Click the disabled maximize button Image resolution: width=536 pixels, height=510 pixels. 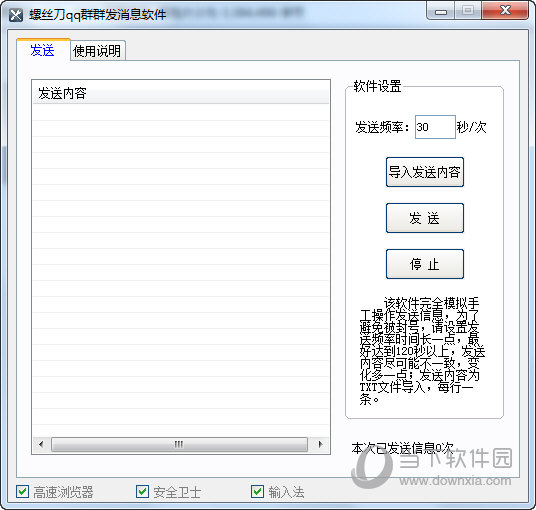pos(468,11)
